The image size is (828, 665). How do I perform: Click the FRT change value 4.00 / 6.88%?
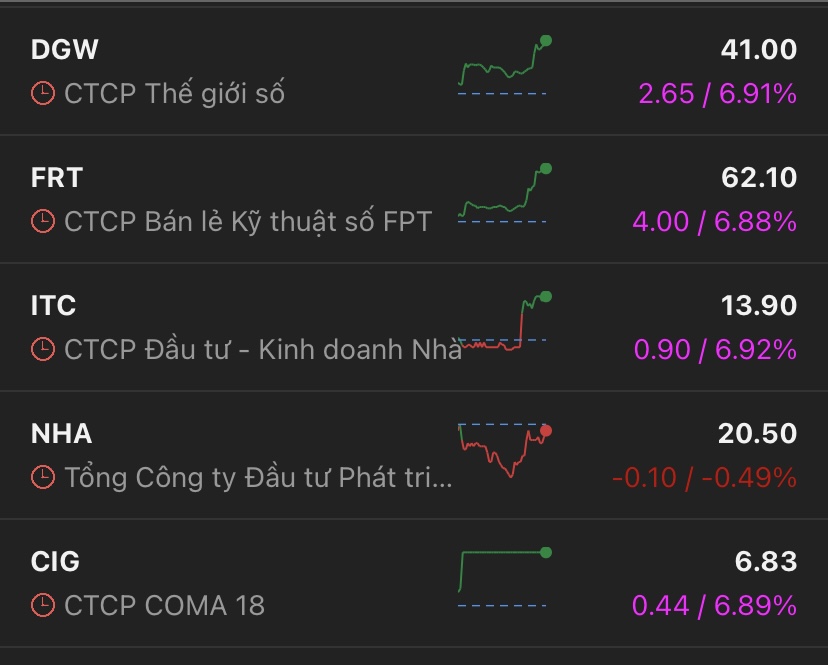[x=714, y=221]
